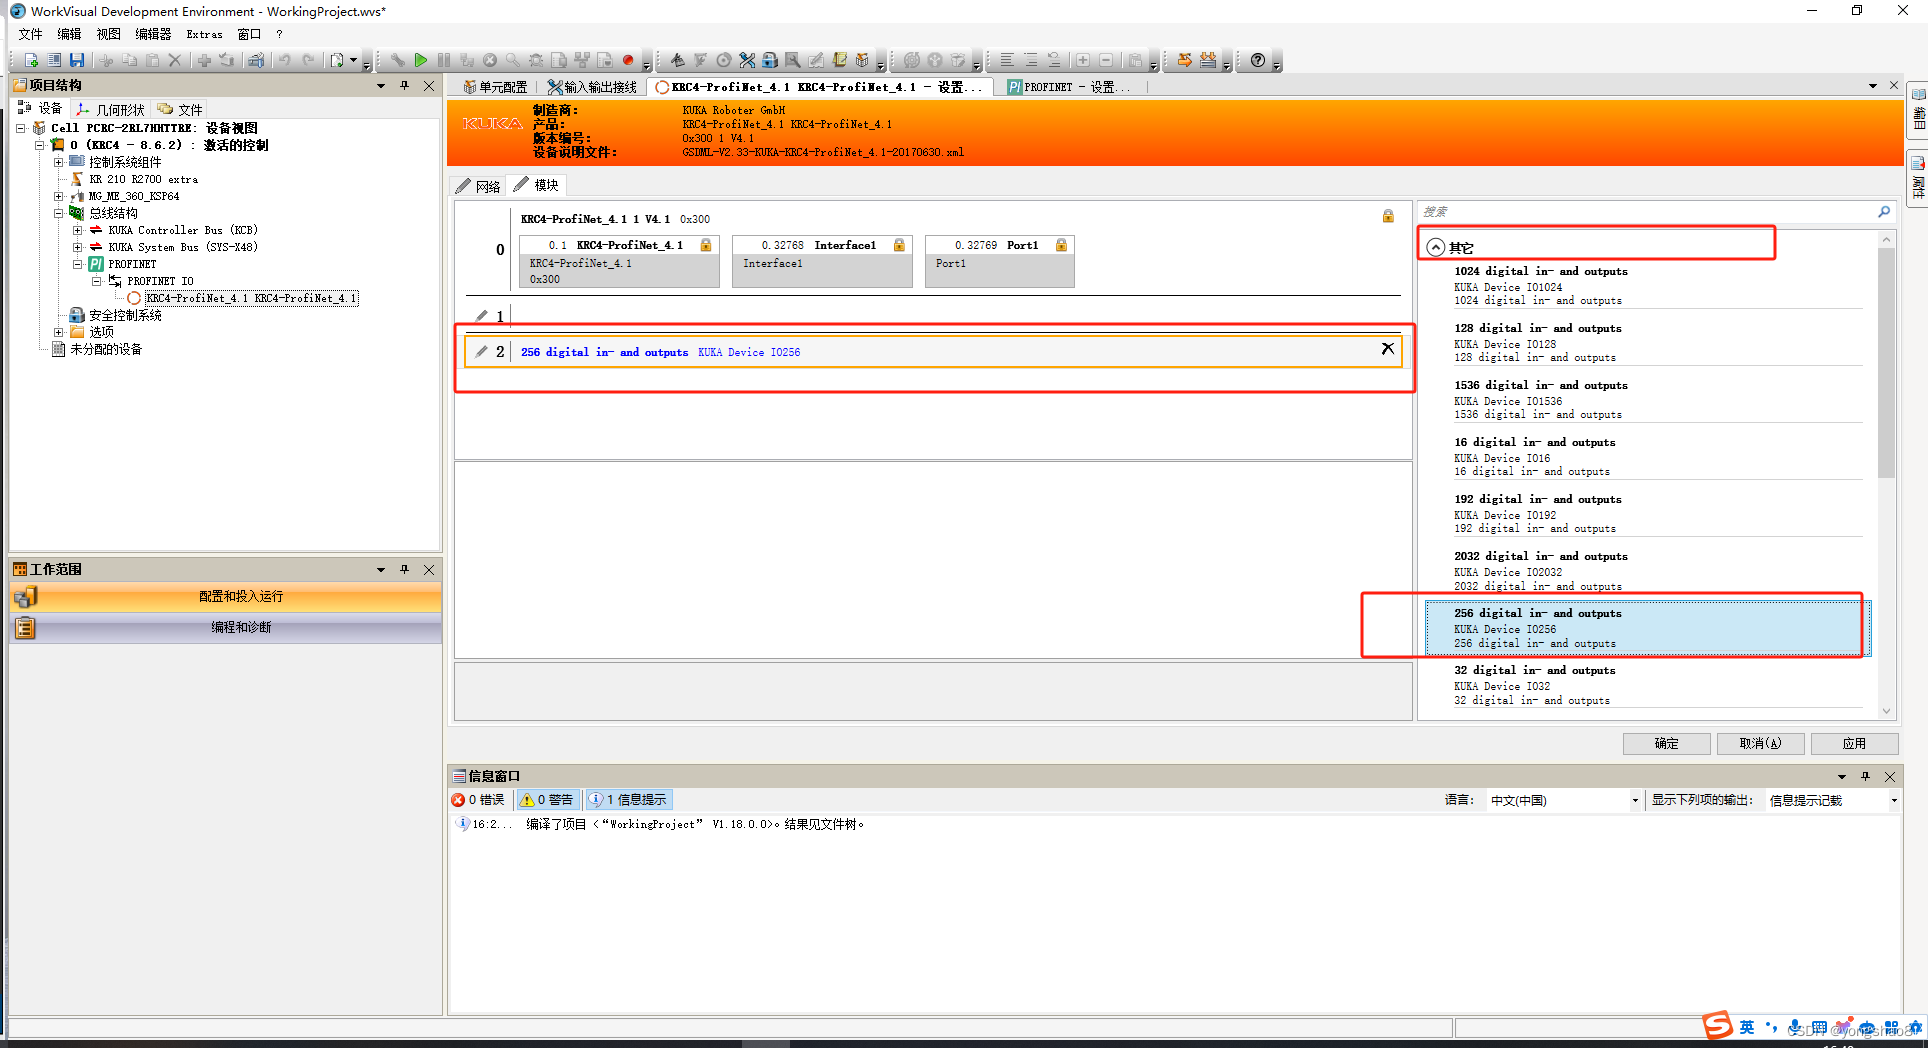Toggle the 0 错误 errors filter

[478, 800]
